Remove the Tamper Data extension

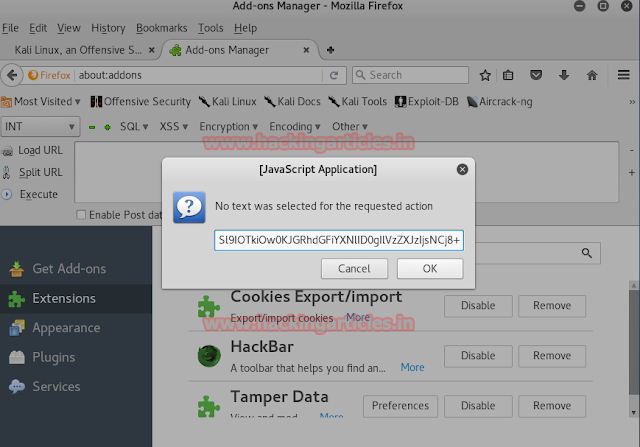(552, 406)
